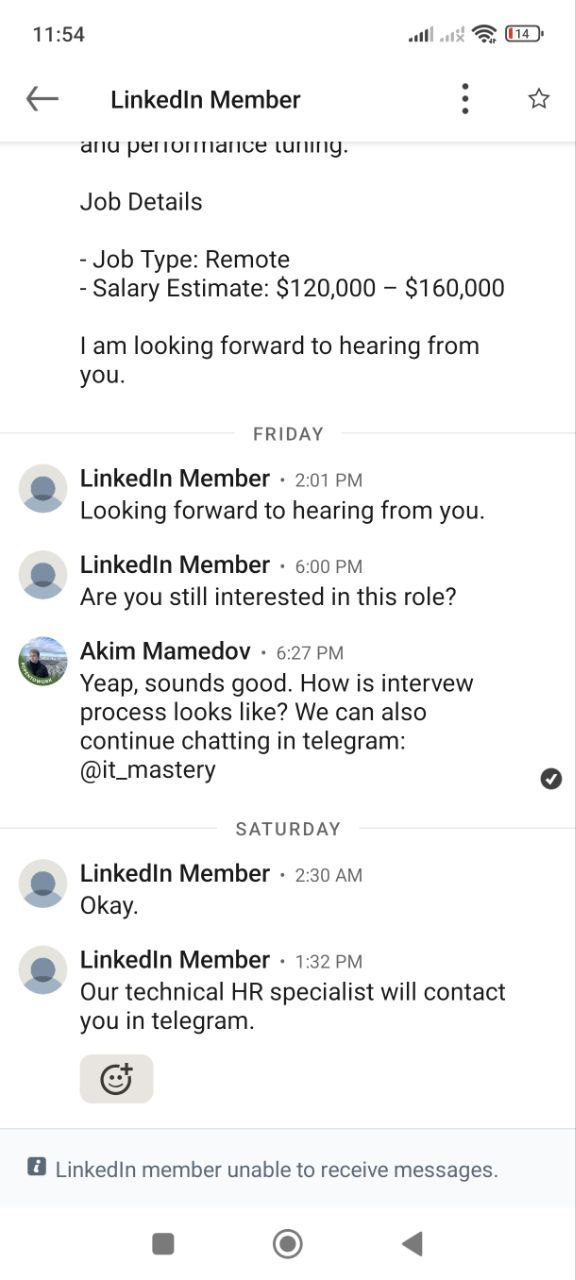
Task: Tap the message read checkmark indicator
Action: (551, 778)
